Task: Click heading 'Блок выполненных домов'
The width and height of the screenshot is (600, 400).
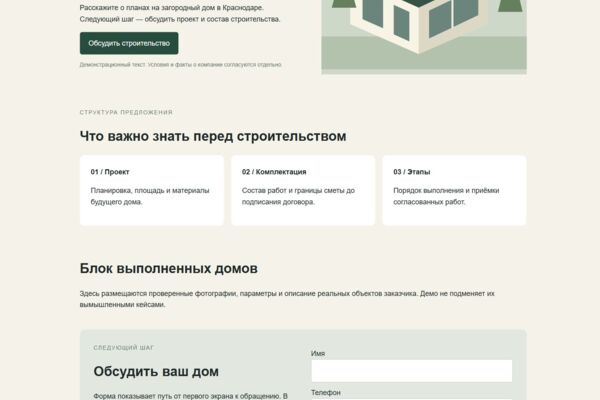Action: pyautogui.click(x=169, y=269)
